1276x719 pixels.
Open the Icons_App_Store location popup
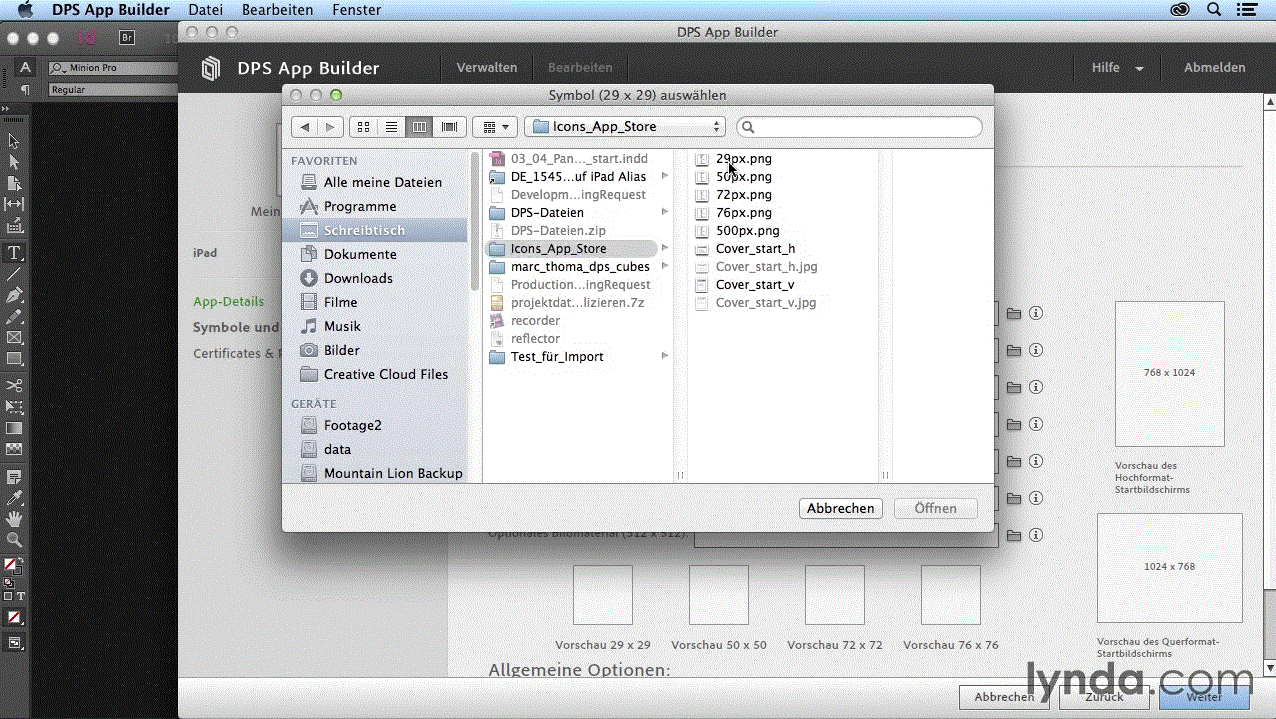pyautogui.click(x=624, y=127)
